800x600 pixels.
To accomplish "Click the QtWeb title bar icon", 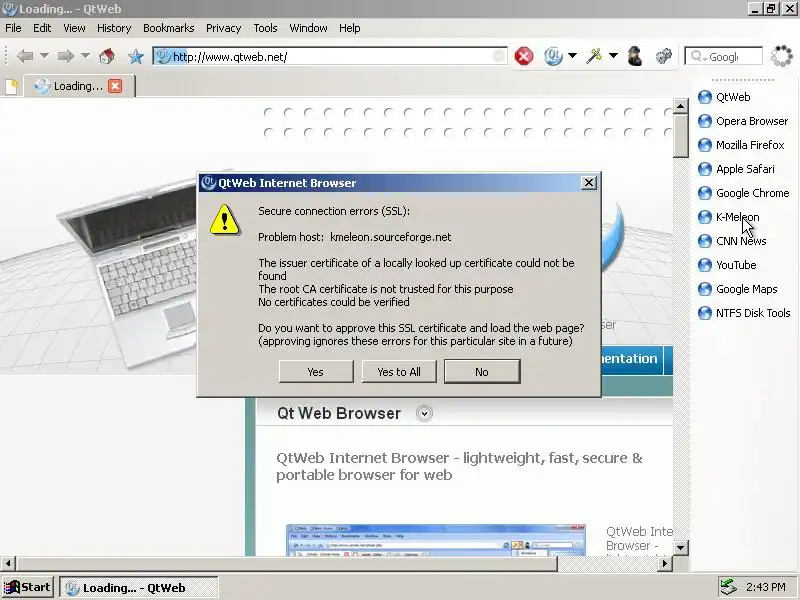I will tap(9, 9).
